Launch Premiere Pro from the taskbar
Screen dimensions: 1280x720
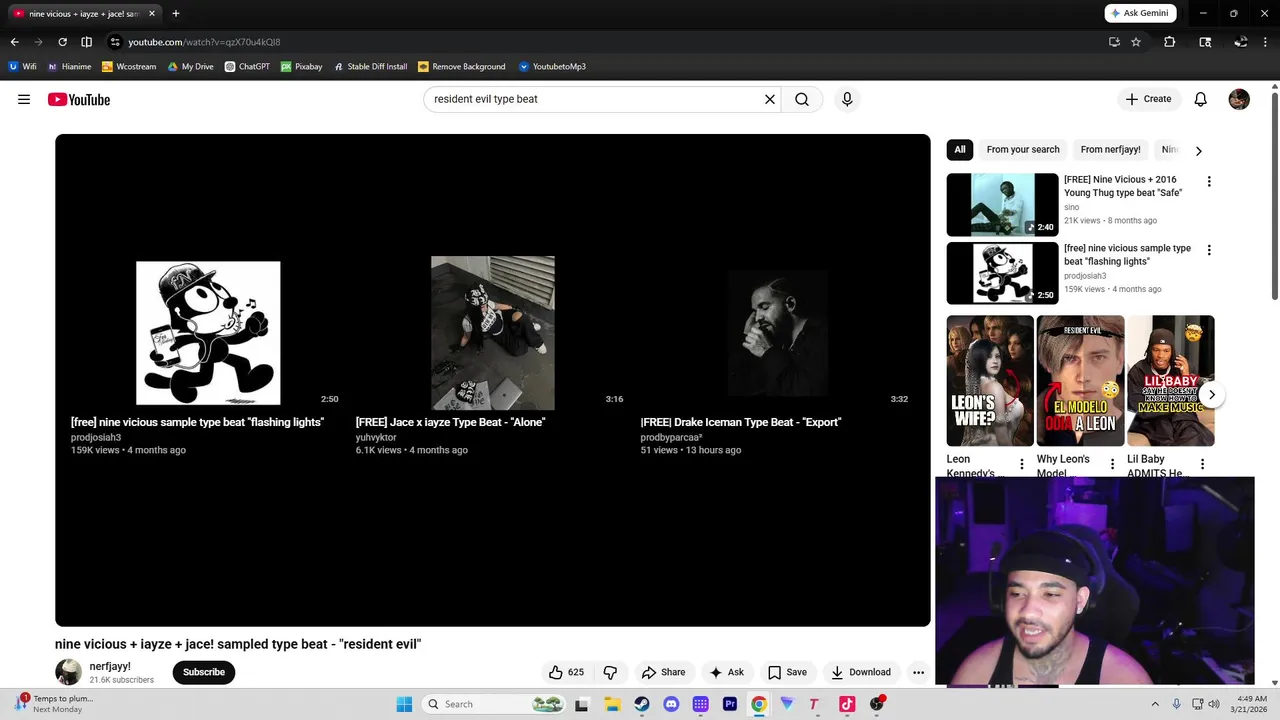(x=730, y=704)
